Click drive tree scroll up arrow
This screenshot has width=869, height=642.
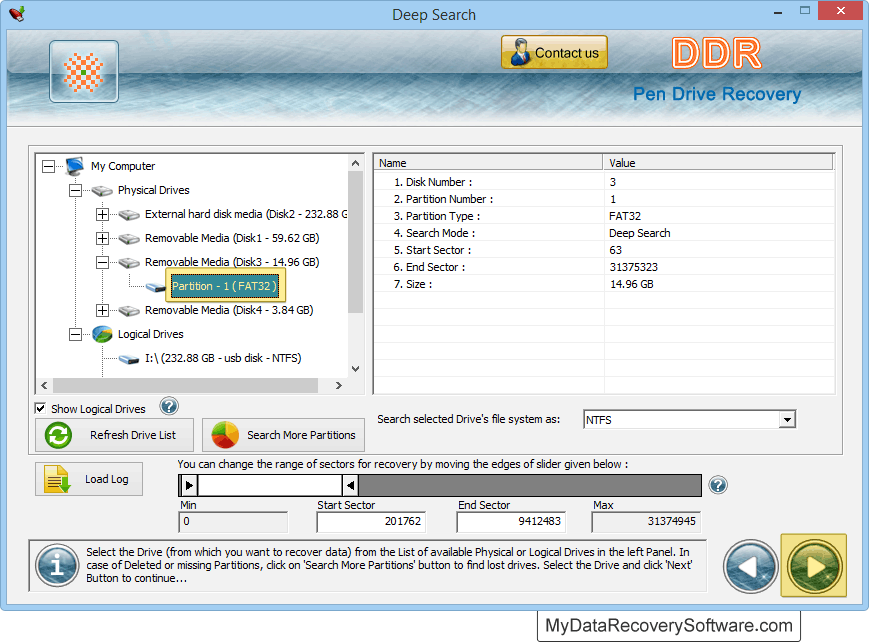[356, 163]
